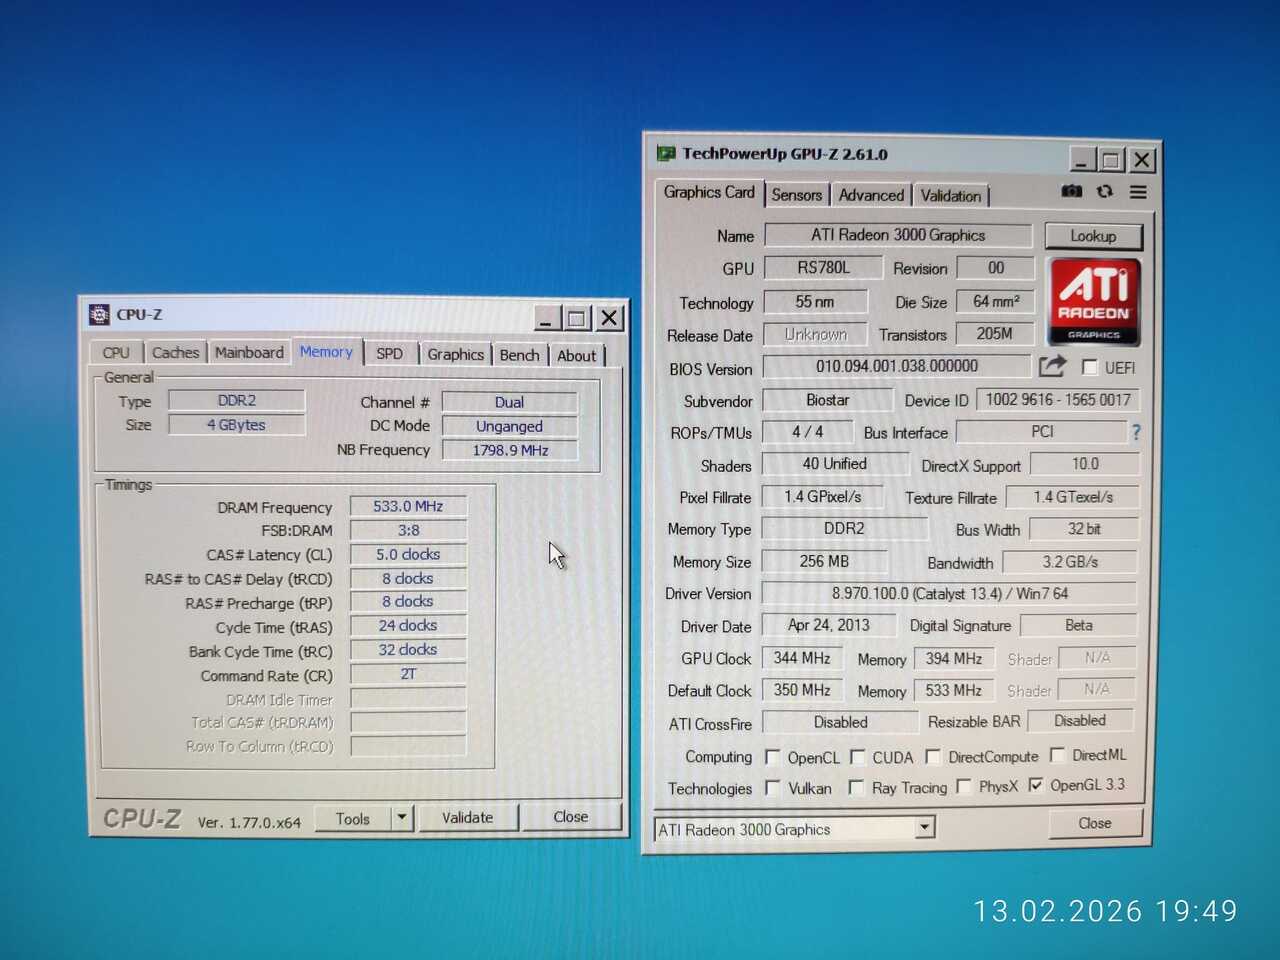
Task: Open the GPU-Z hamburger menu
Action: [x=1138, y=192]
